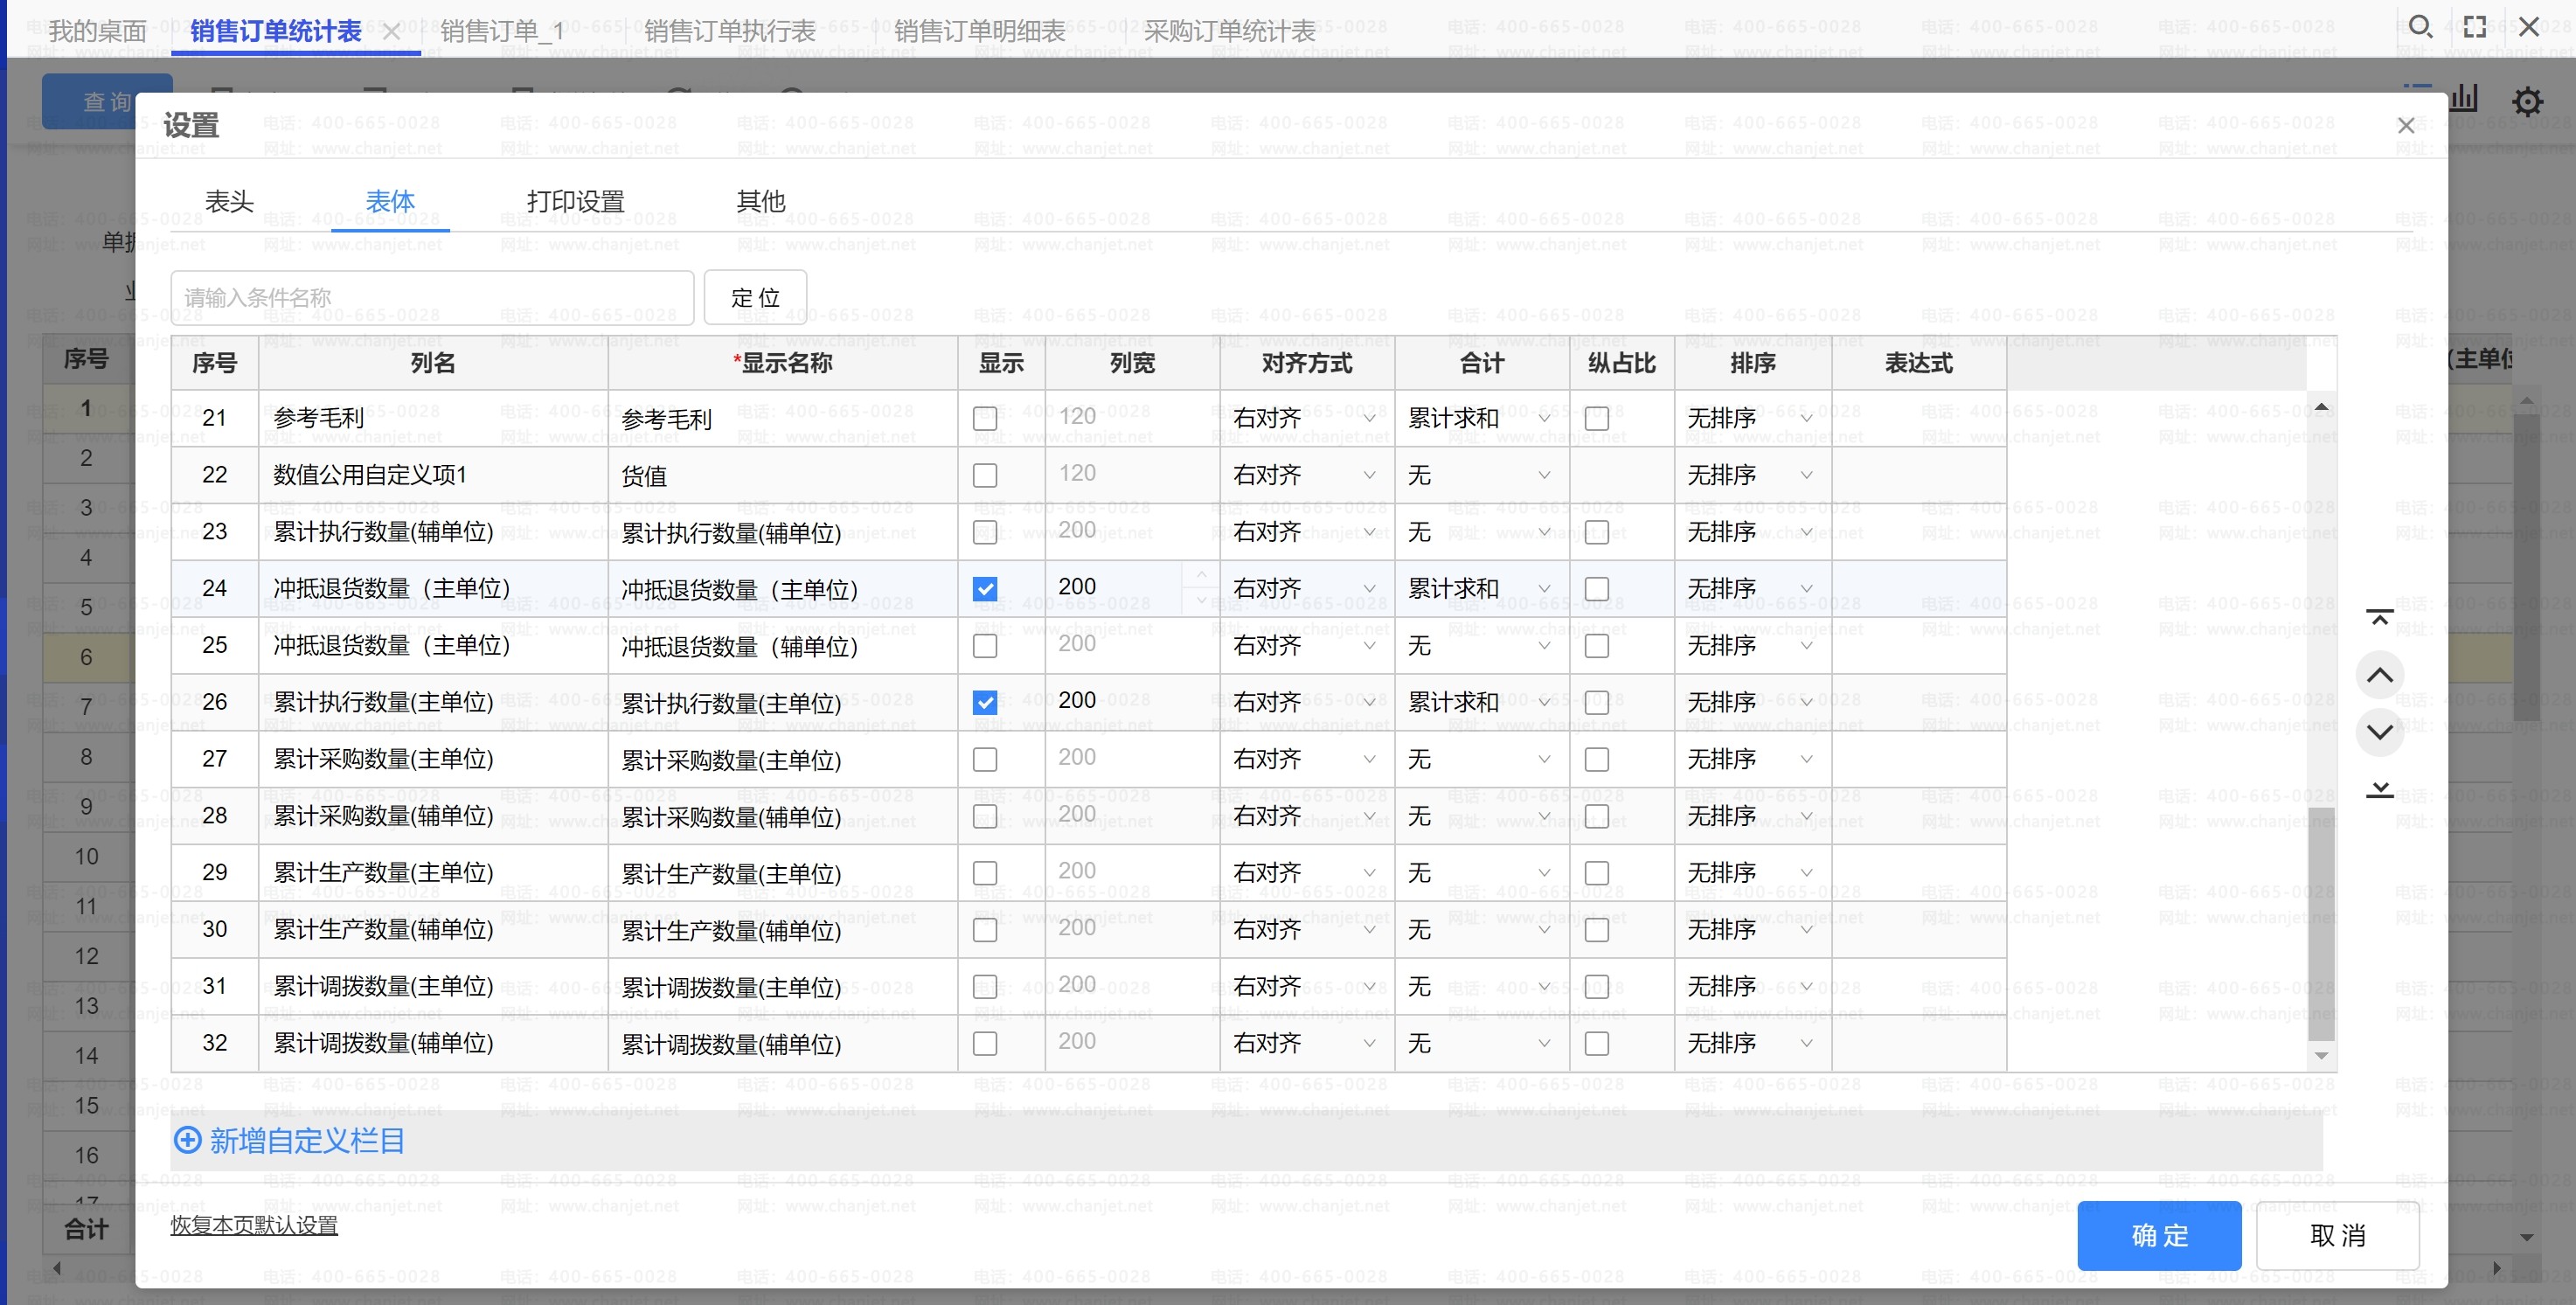The image size is (2576, 1305).
Task: Switch to the 打印设置 tab
Action: pos(575,202)
